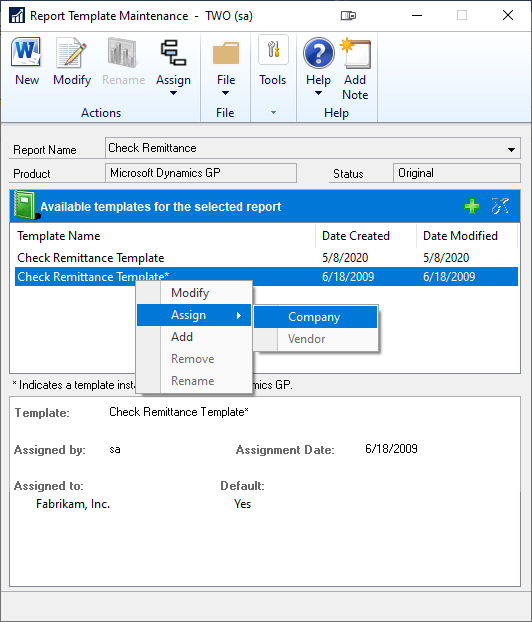Click the Add Note icon

[x=356, y=53]
